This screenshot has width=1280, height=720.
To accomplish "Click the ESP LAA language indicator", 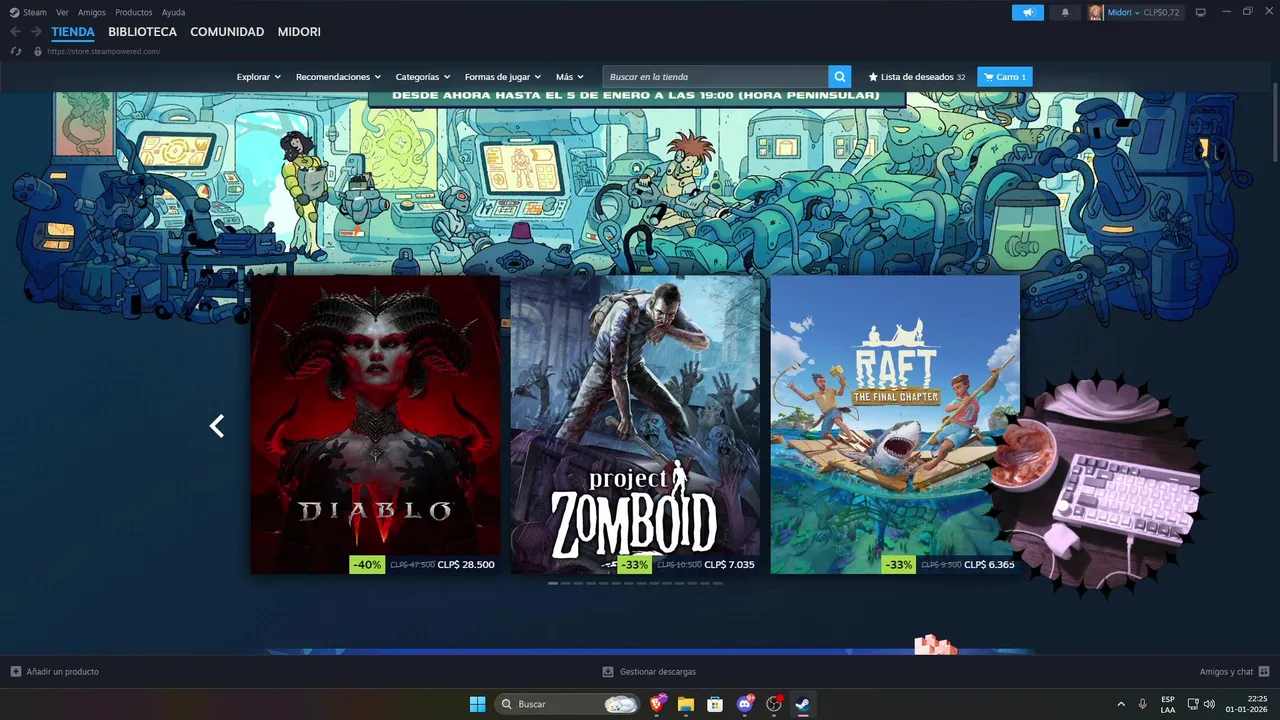I will [1168, 704].
